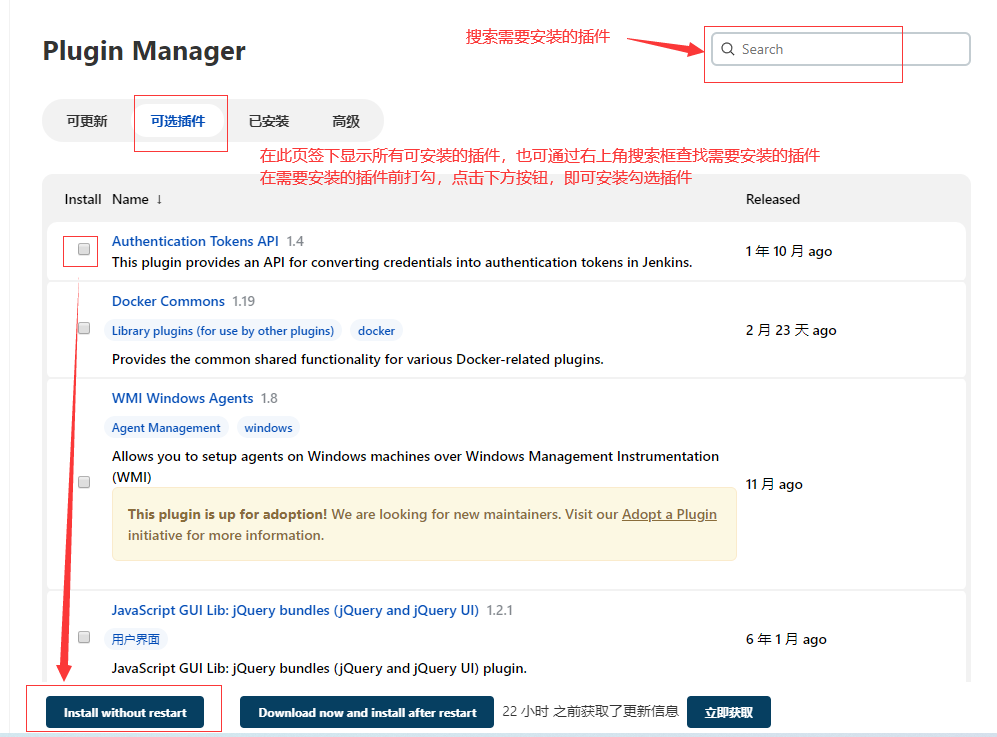Click the '6 年 1 月 ago' release date
This screenshot has height=737, width=997.
pyautogui.click(x=786, y=639)
